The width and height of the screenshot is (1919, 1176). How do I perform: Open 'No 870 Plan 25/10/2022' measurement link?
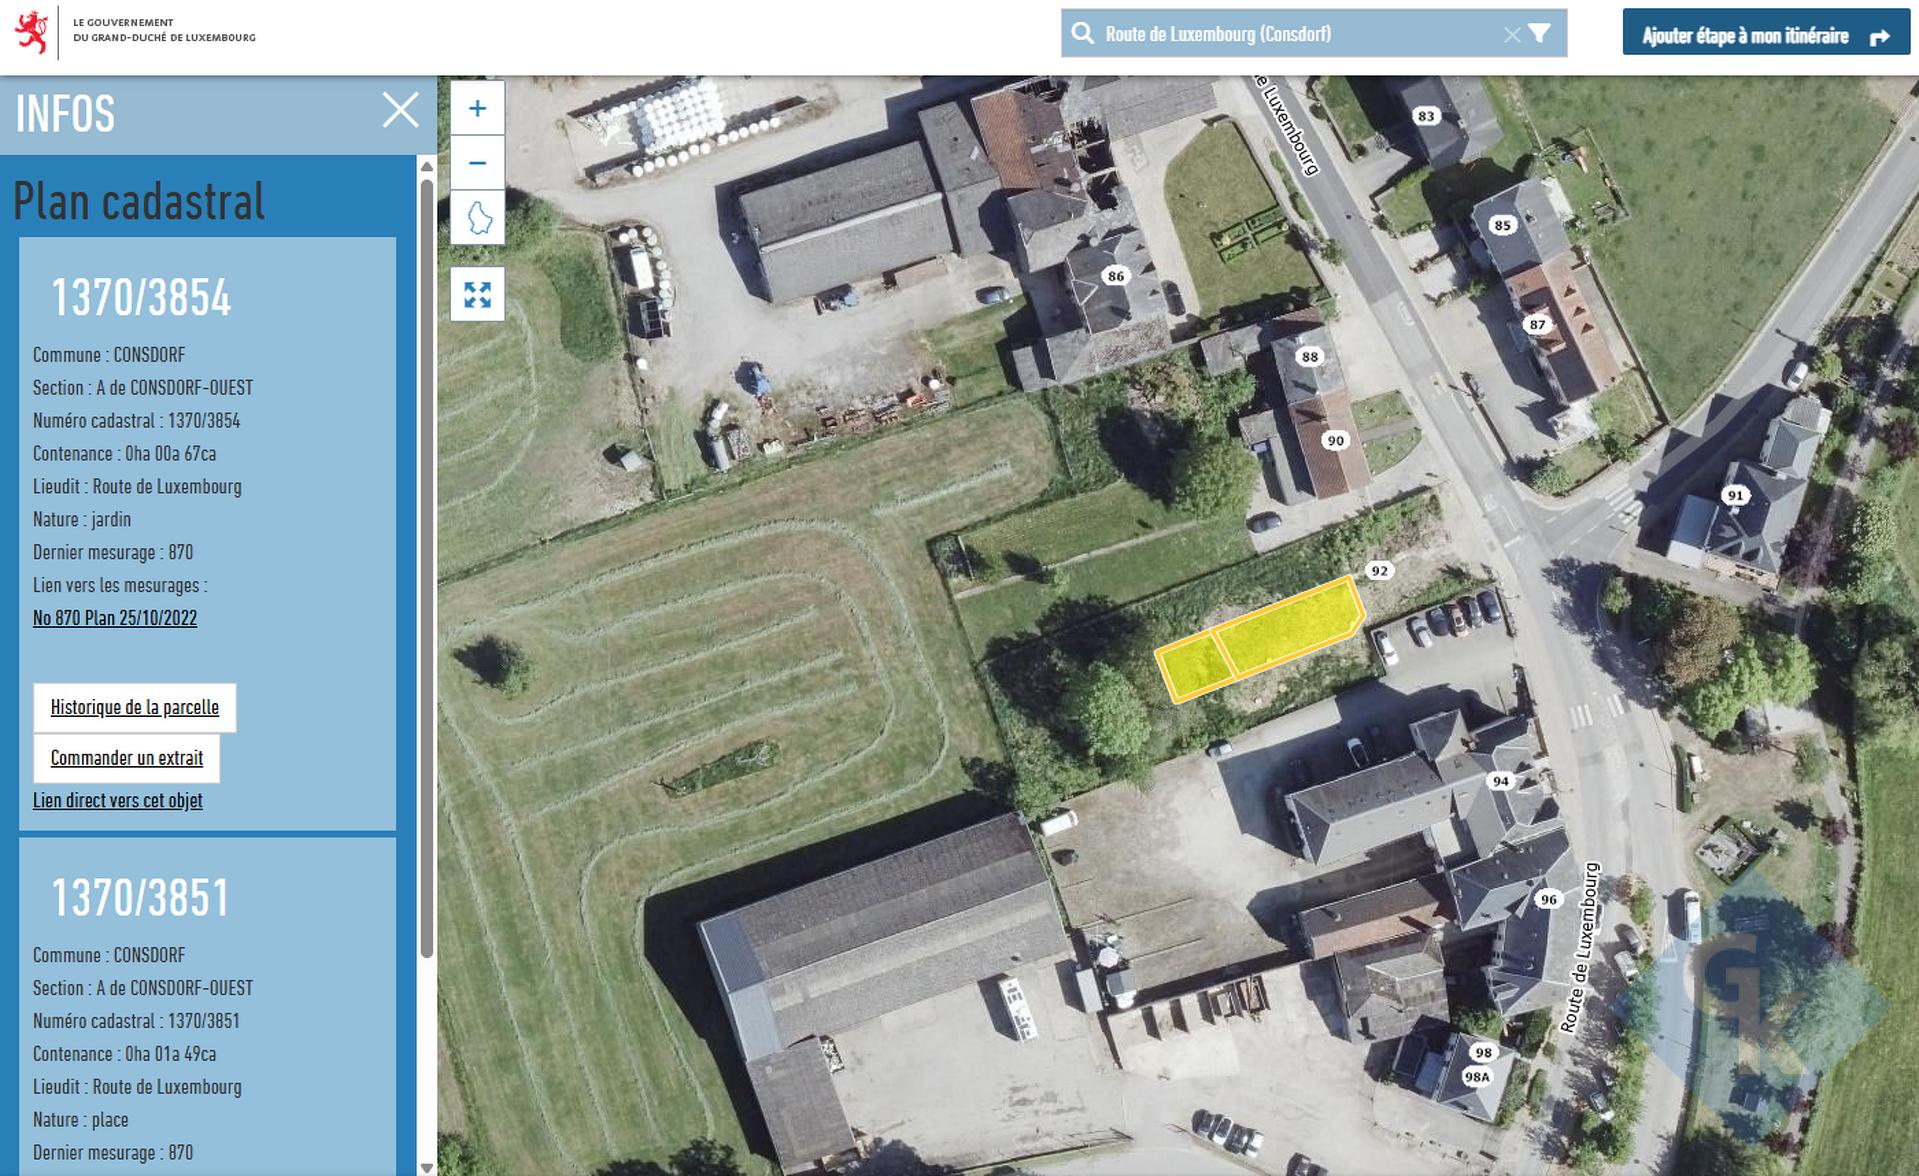(x=115, y=618)
